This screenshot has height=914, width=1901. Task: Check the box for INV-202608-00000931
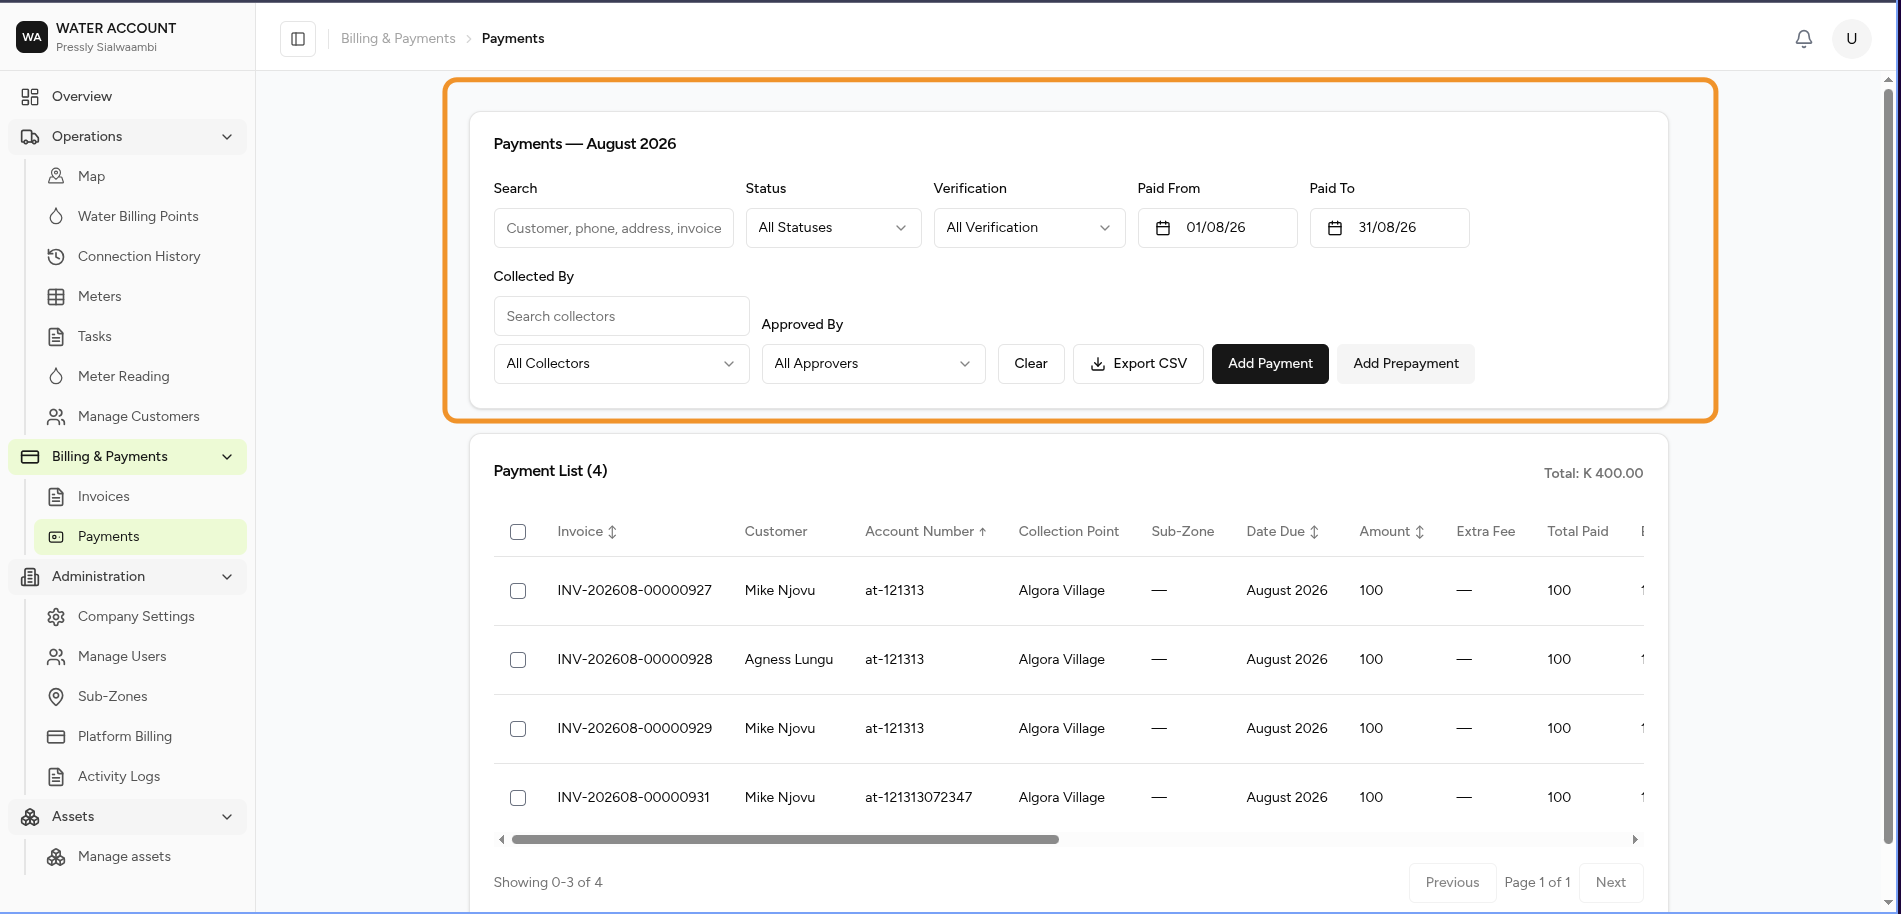[x=518, y=798]
